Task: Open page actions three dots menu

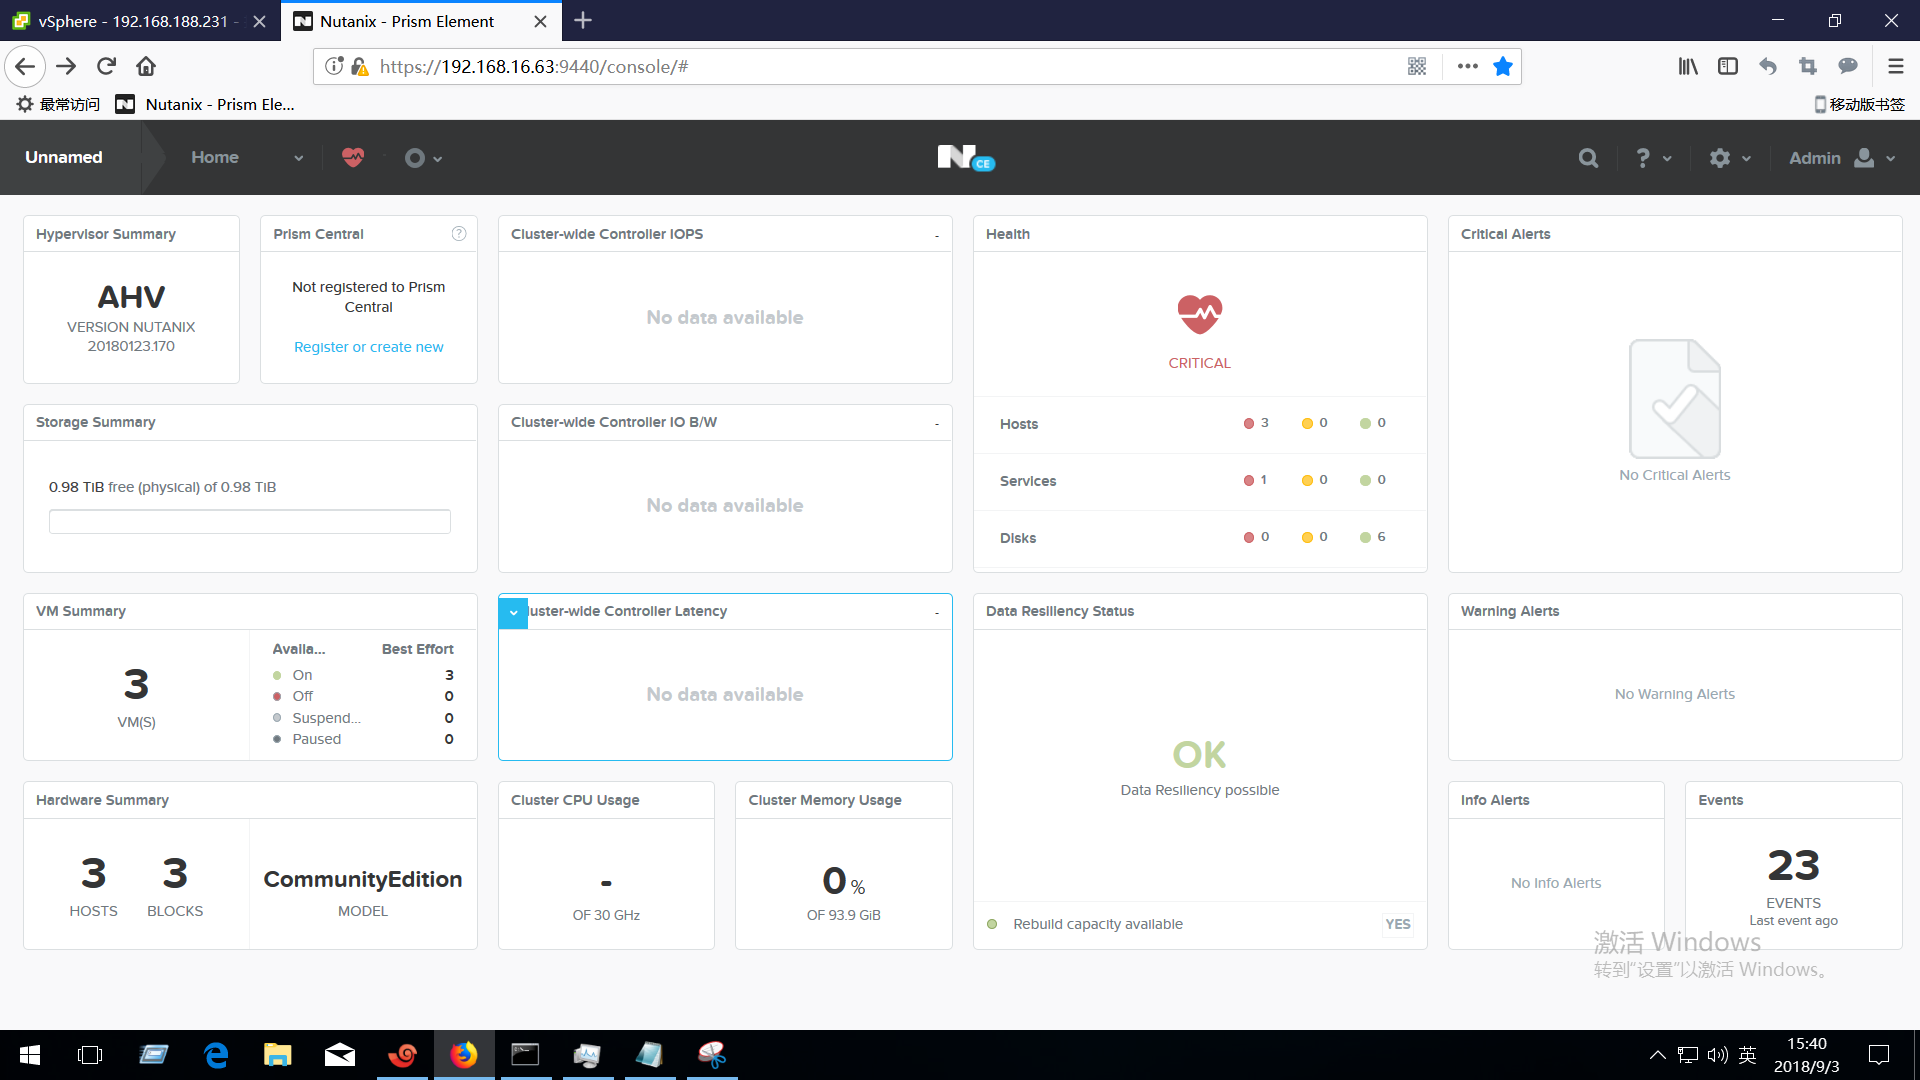Action: (x=1467, y=66)
